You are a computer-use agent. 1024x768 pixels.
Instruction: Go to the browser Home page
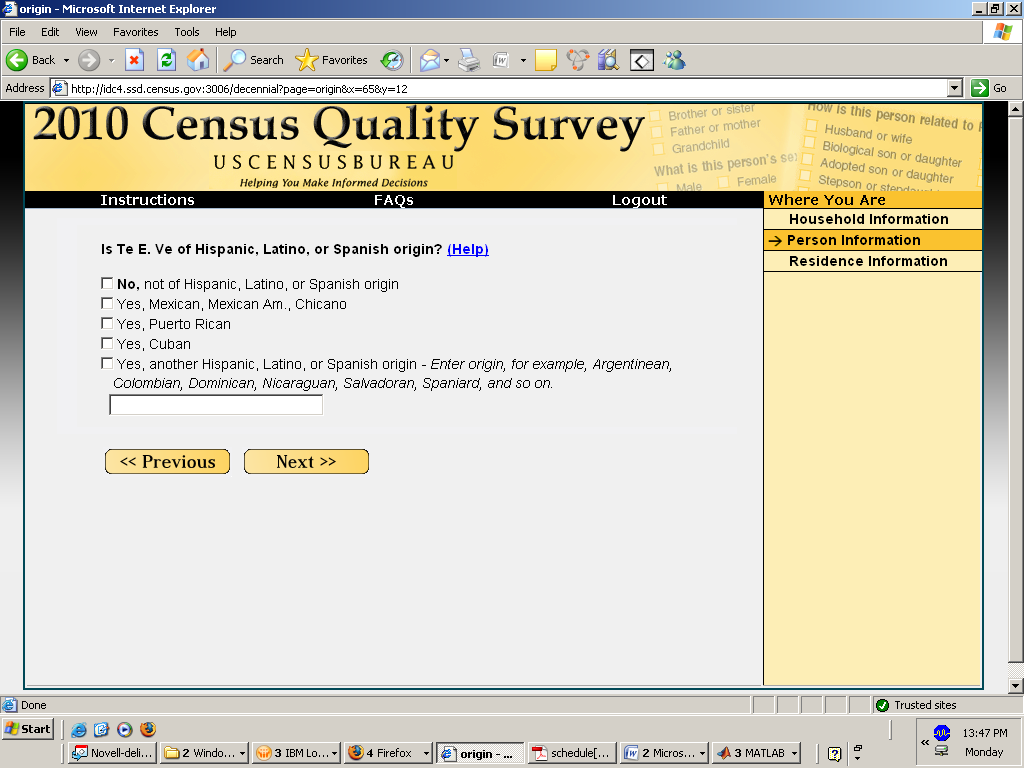point(198,60)
